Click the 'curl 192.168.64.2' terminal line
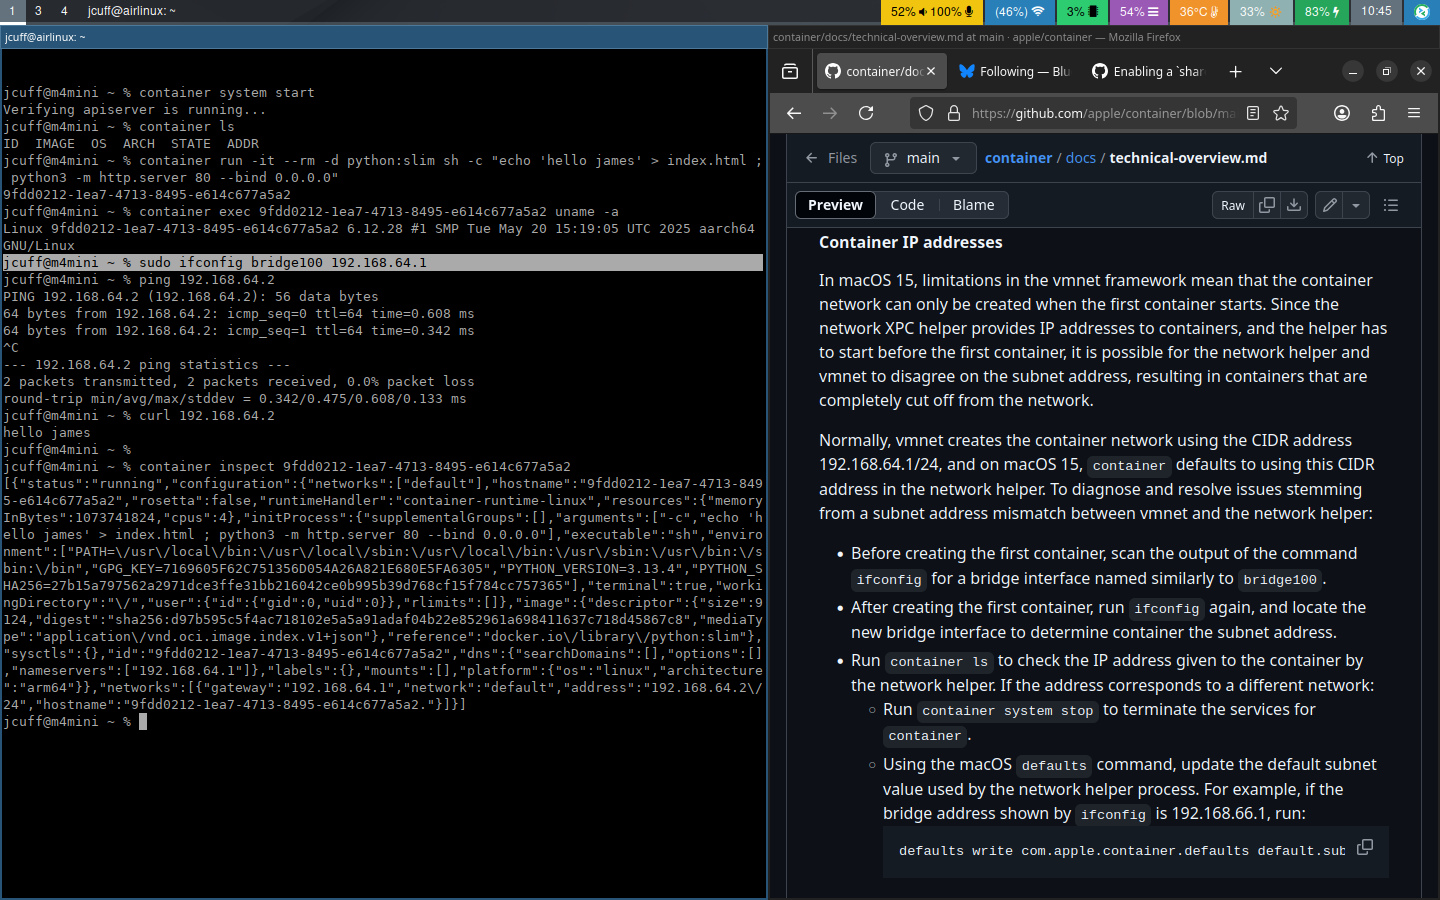Screen dimensions: 1440x900 206,415
